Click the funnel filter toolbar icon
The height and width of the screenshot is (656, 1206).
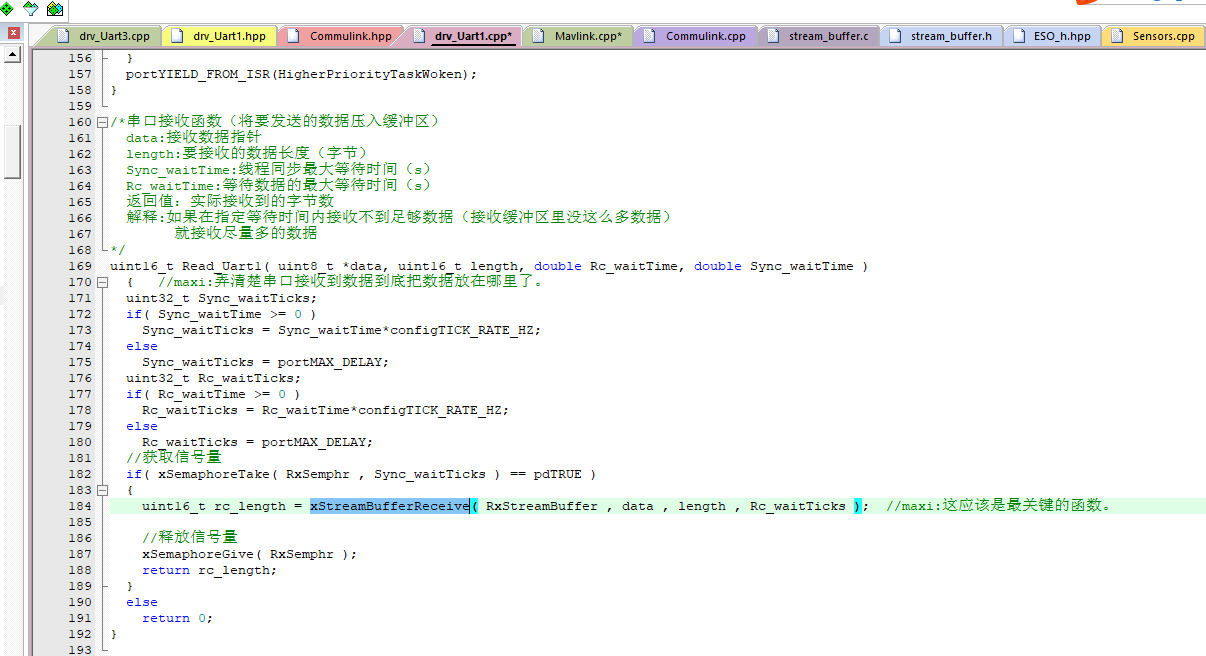coord(30,9)
